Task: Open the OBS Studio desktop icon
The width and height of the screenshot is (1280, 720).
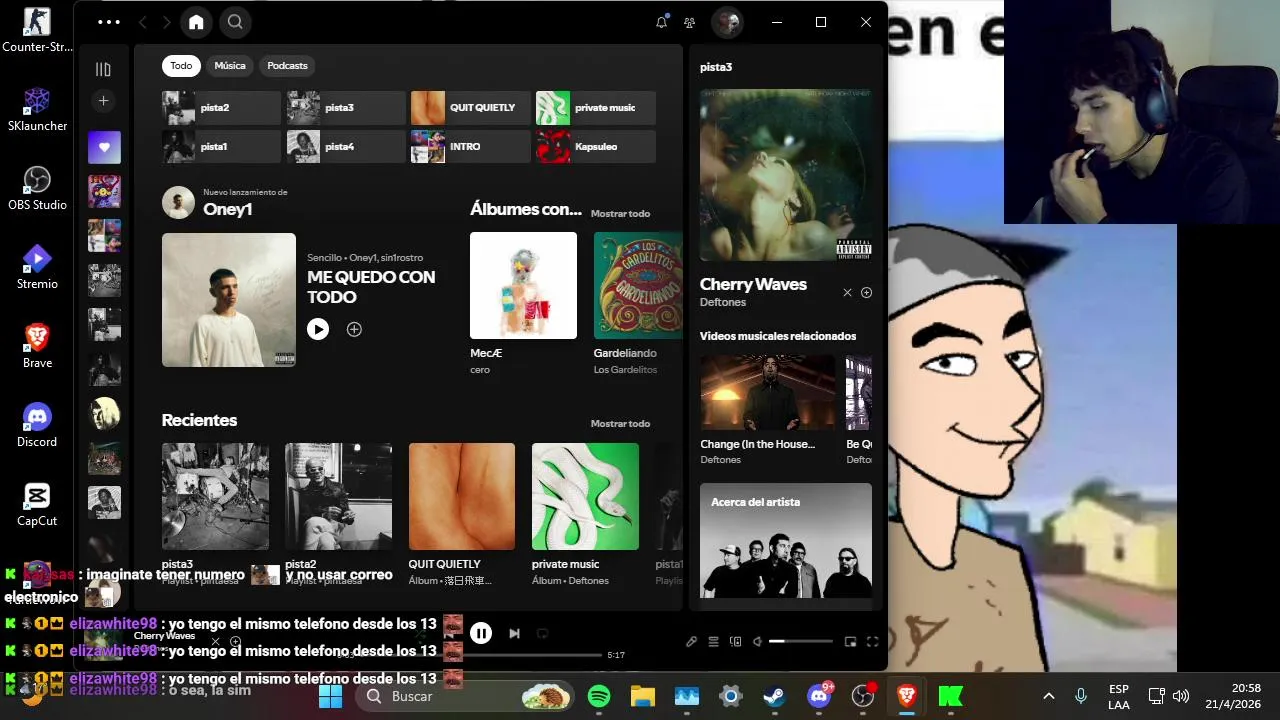Action: (37, 187)
